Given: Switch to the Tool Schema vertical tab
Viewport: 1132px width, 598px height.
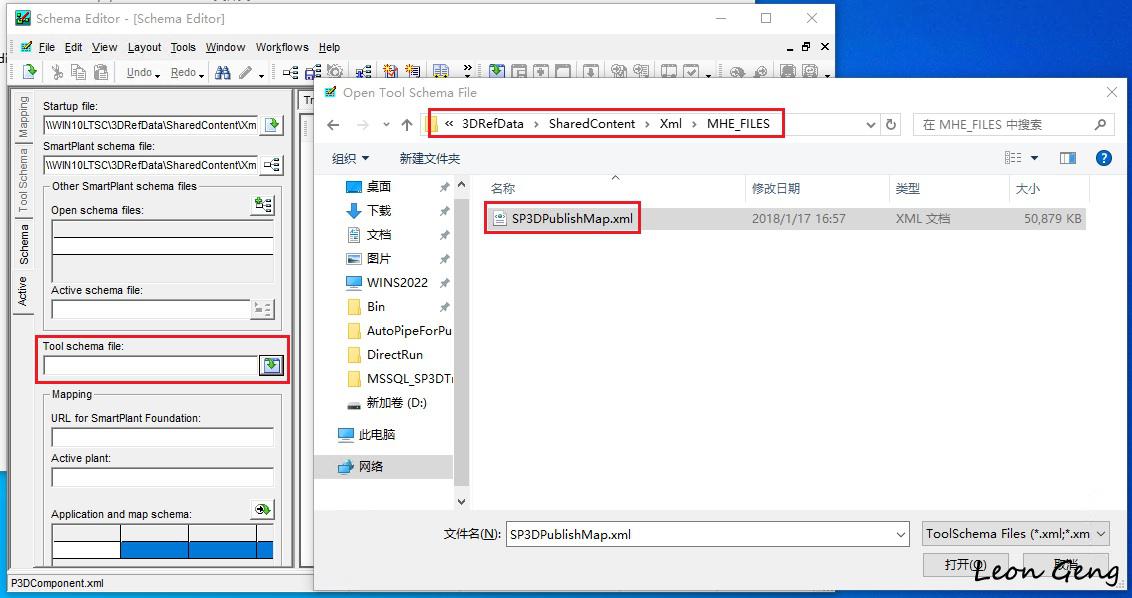Looking at the screenshot, I should [23, 180].
